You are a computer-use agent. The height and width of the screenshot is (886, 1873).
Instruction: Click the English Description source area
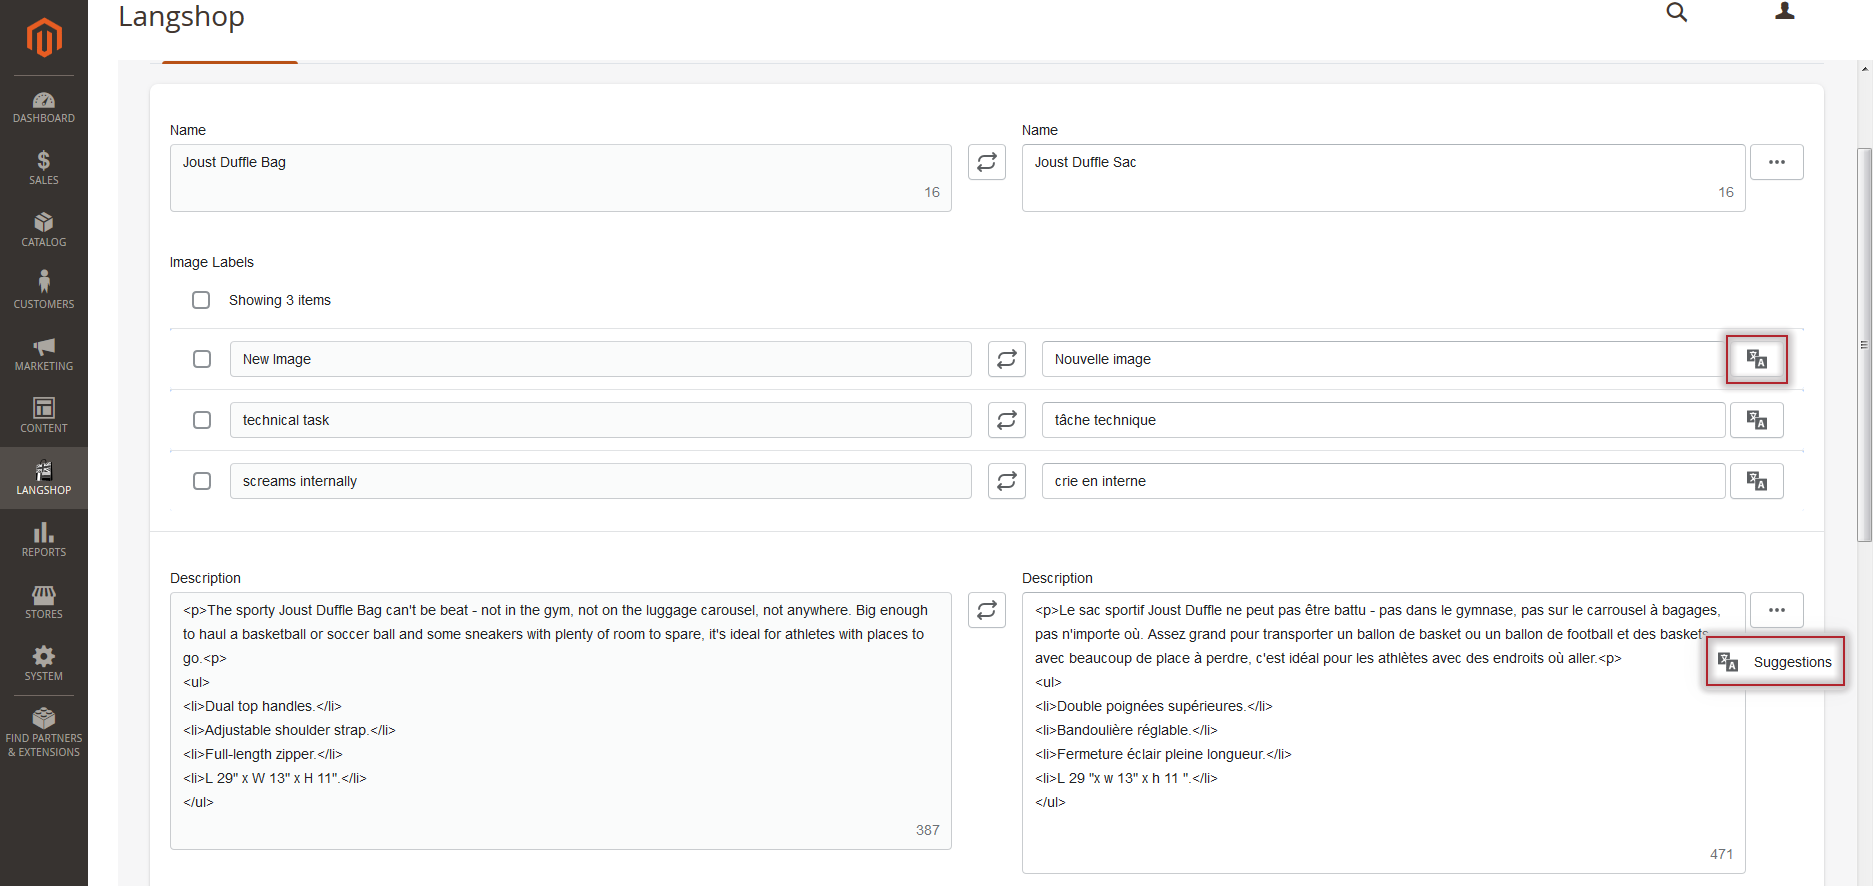(x=560, y=721)
